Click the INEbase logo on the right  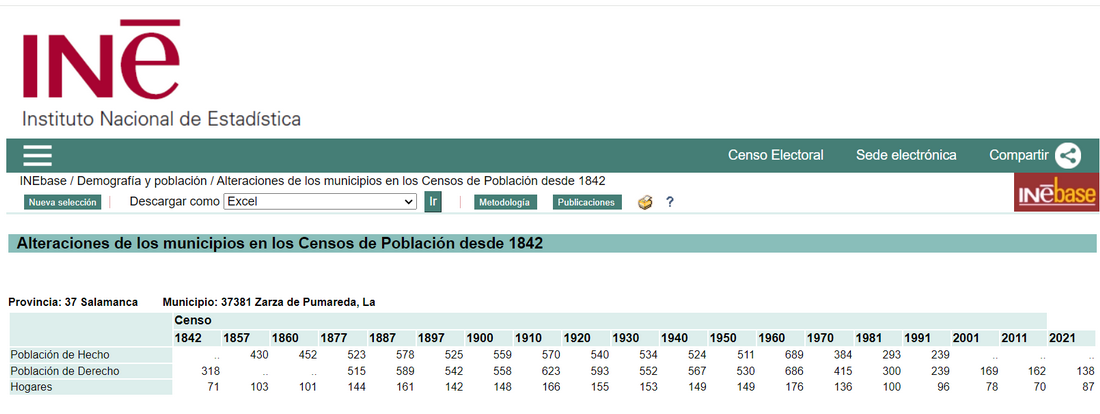pyautogui.click(x=1055, y=193)
